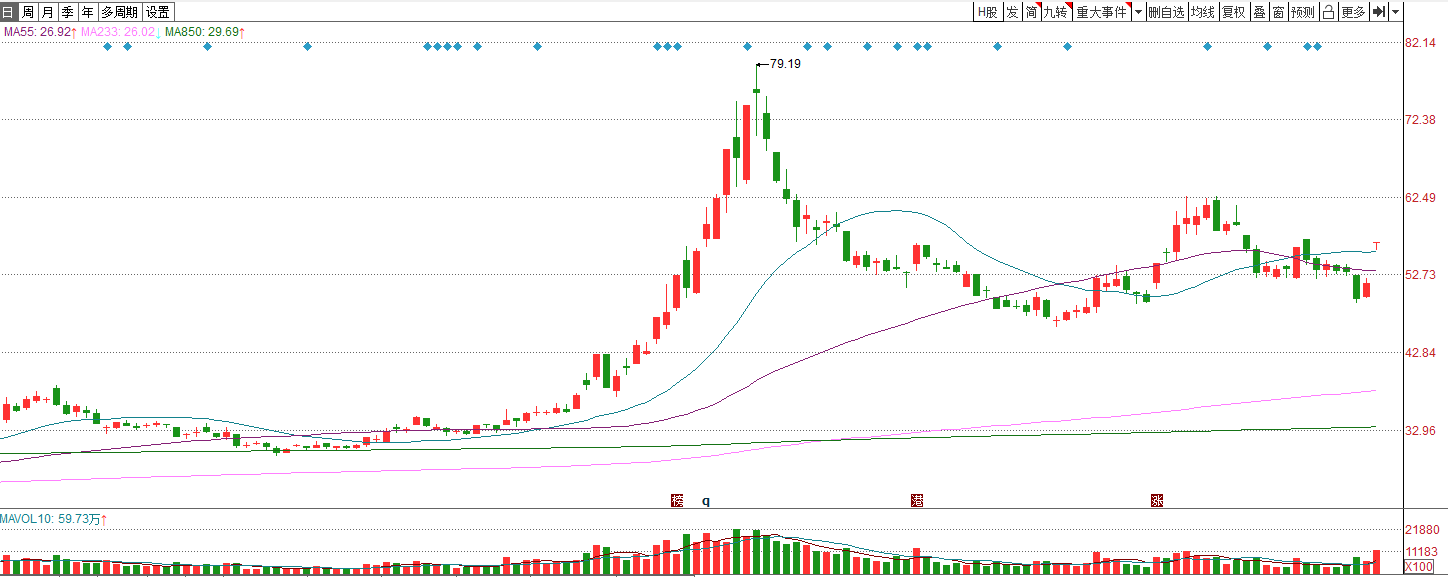Viewport: 1448px width, 577px height.
Task: Click the 82.14 price axis label
Action: point(1420,43)
